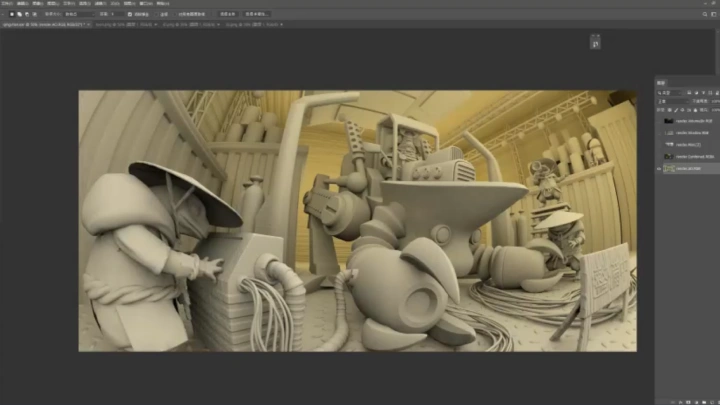Hide the render.AO.RGB layer eye icon

659,169
